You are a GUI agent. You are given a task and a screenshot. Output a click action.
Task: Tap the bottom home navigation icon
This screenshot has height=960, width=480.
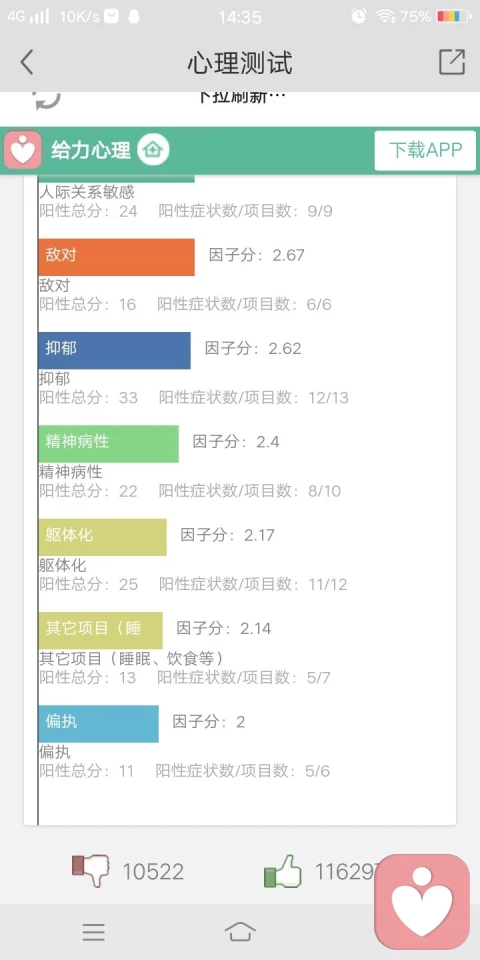tap(240, 932)
